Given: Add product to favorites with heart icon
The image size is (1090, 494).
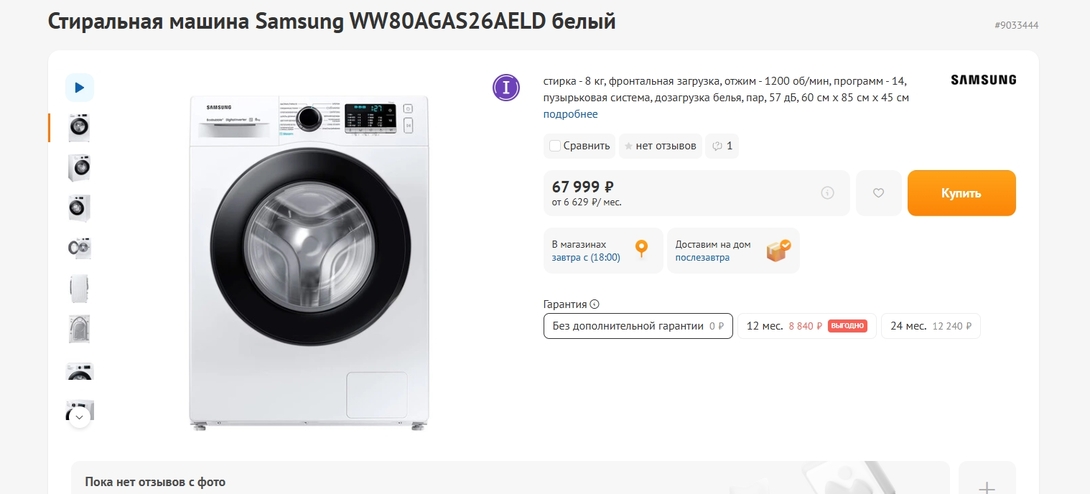Looking at the screenshot, I should 878,193.
